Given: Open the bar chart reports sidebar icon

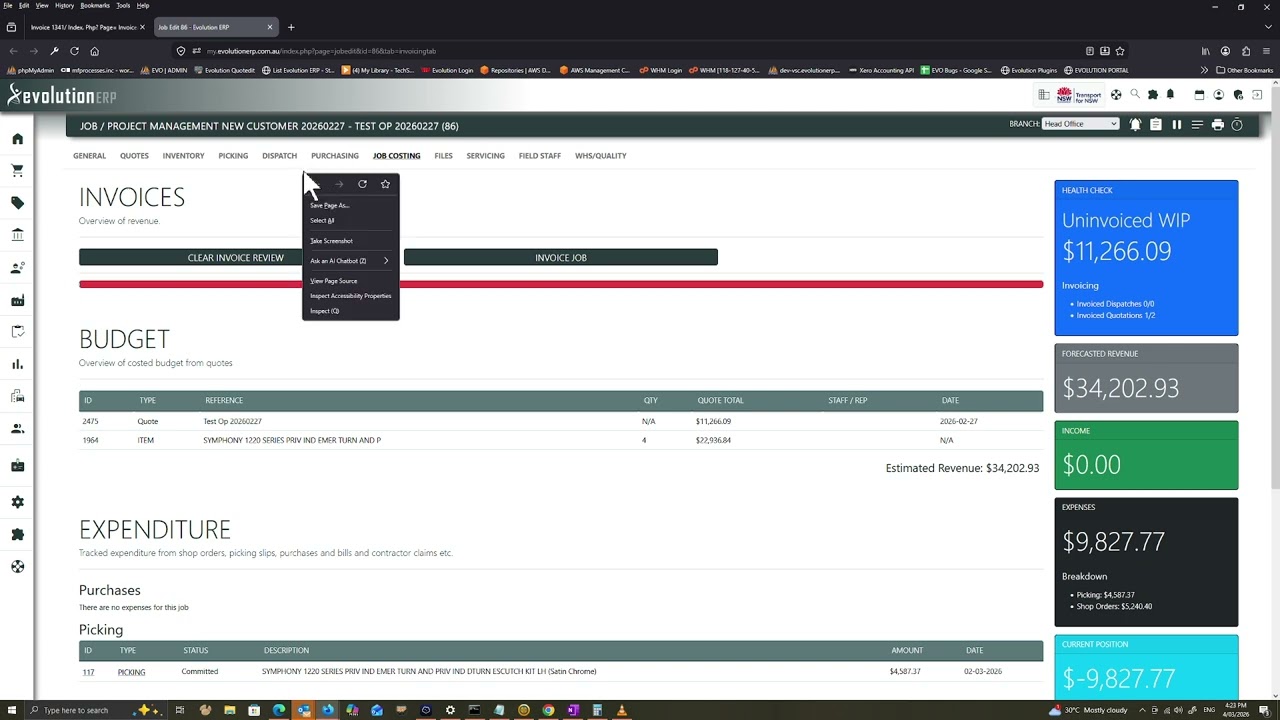Looking at the screenshot, I should click(17, 364).
